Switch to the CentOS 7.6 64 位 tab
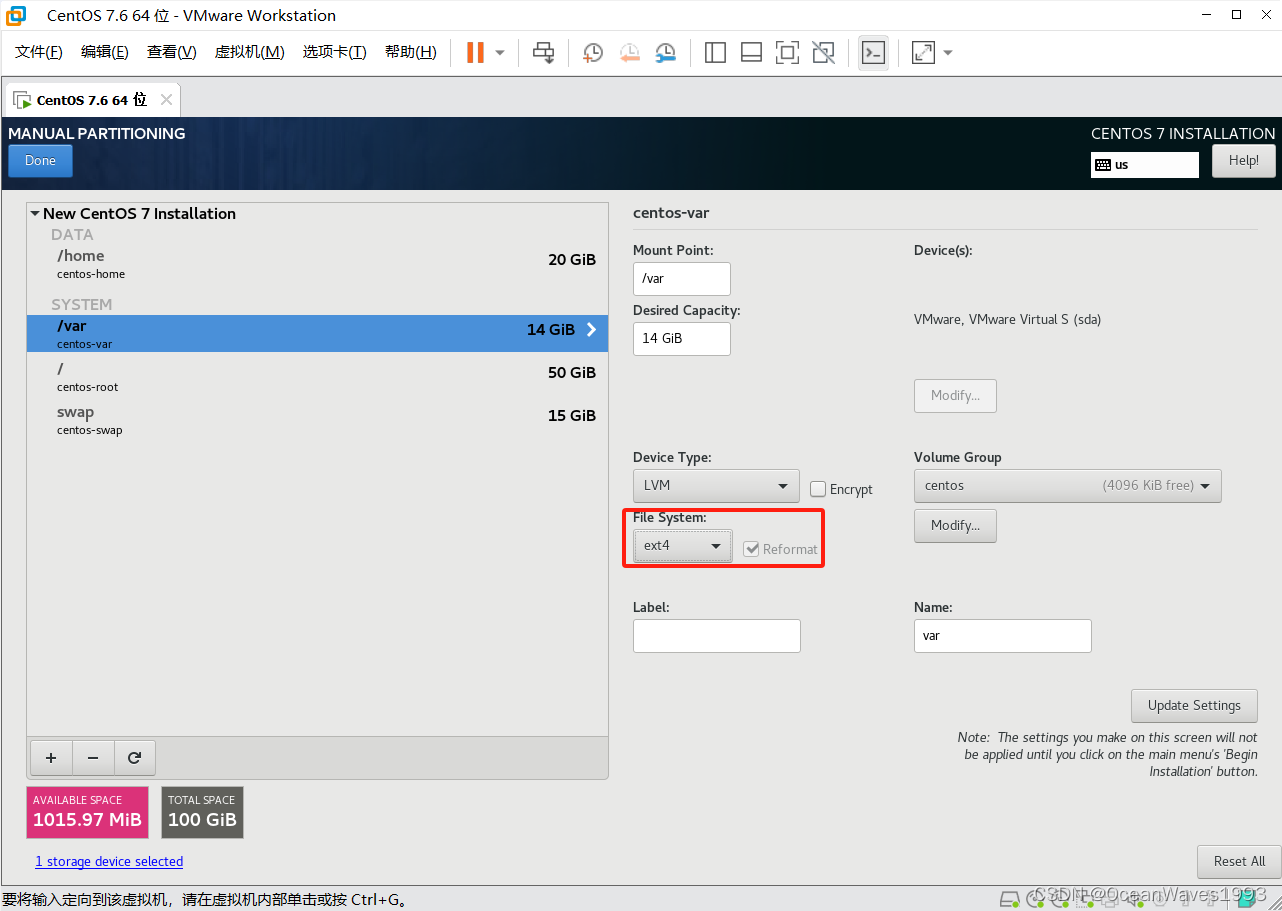1282x911 pixels. (91, 100)
